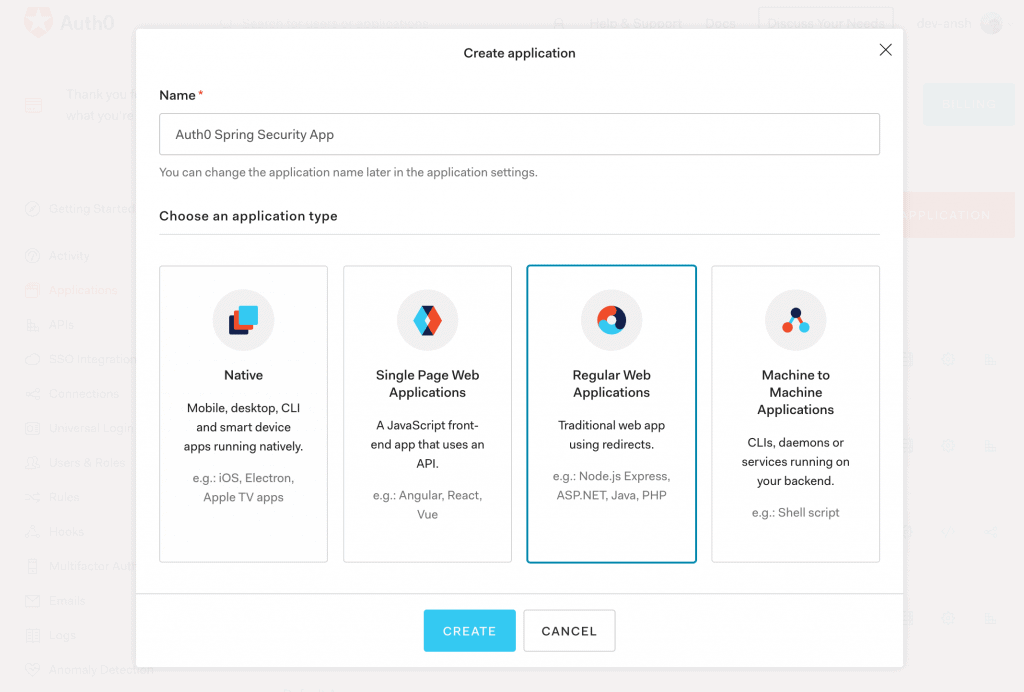Click the Auth0 logo in header
The height and width of the screenshot is (692, 1024).
coord(68,22)
